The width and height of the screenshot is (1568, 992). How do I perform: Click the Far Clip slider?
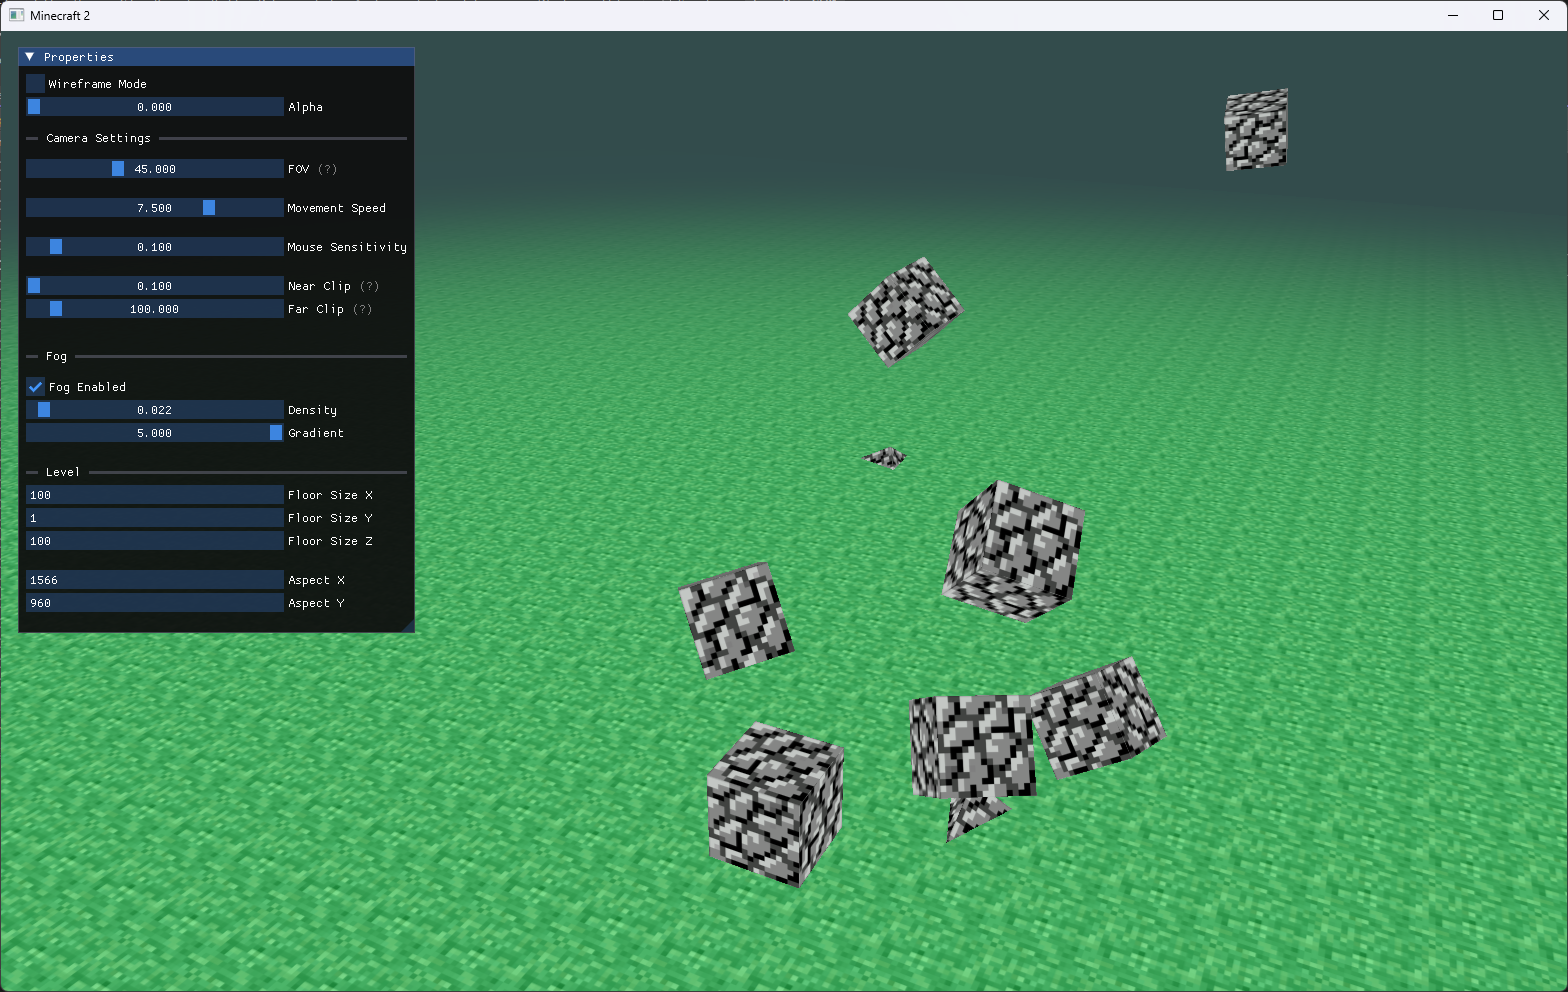tap(155, 309)
